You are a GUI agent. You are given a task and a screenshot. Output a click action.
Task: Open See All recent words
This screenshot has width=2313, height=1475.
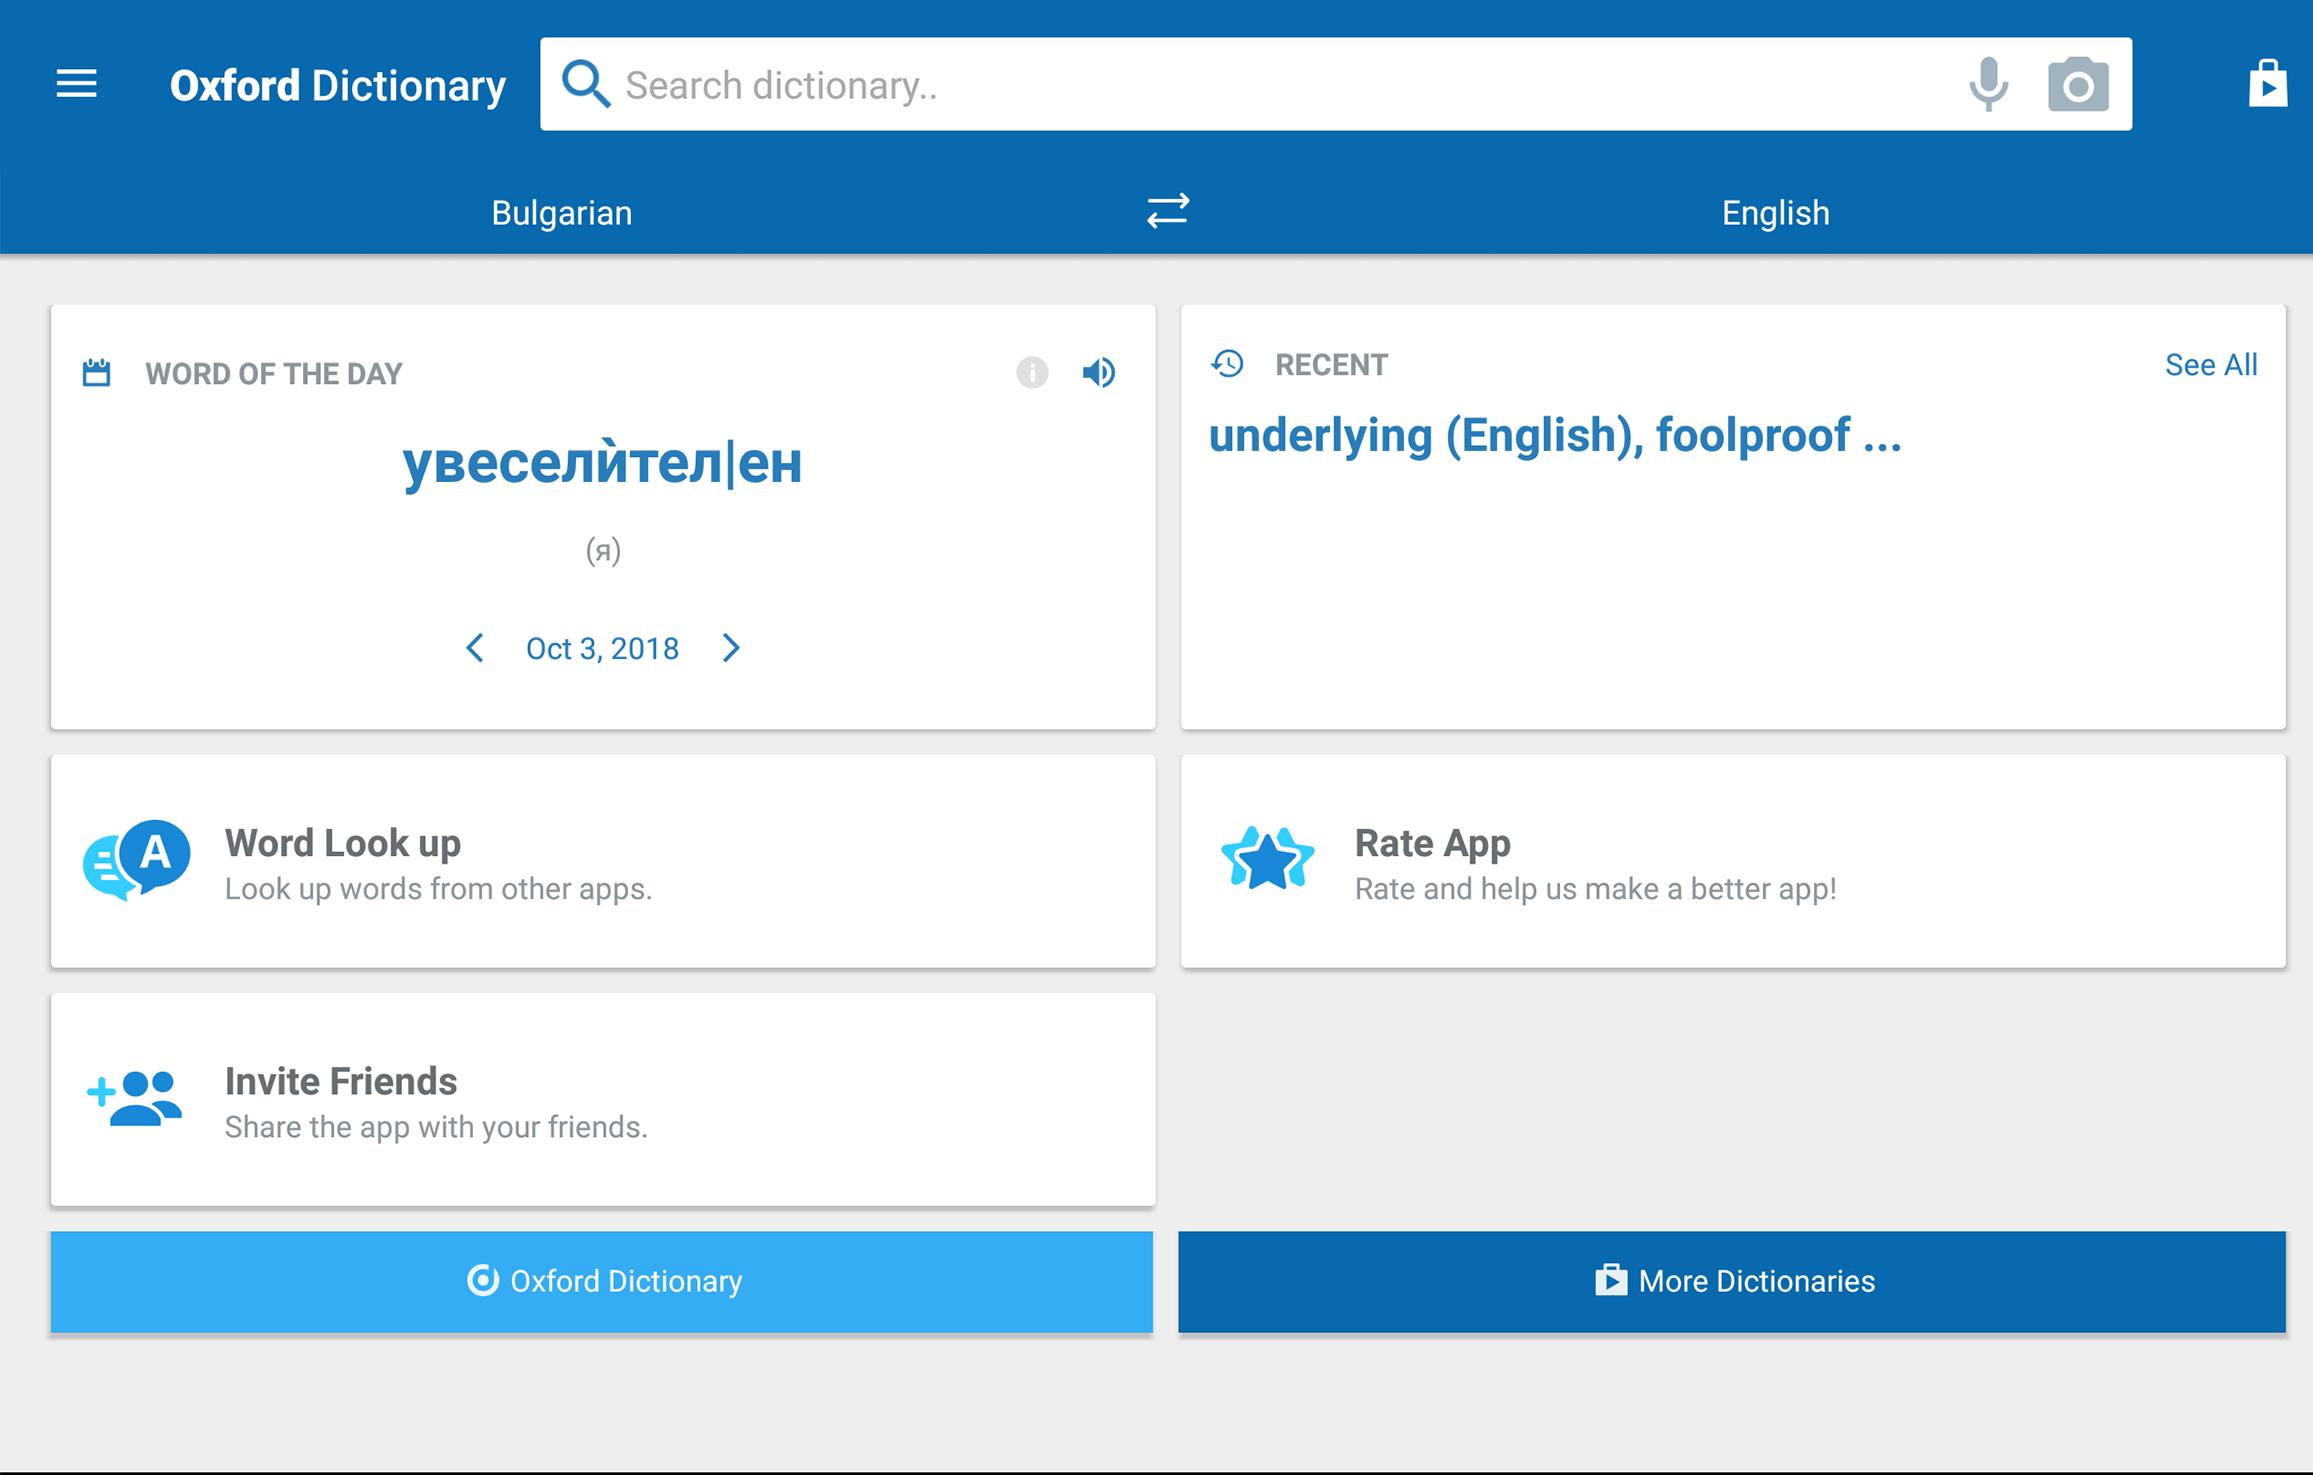[2211, 365]
